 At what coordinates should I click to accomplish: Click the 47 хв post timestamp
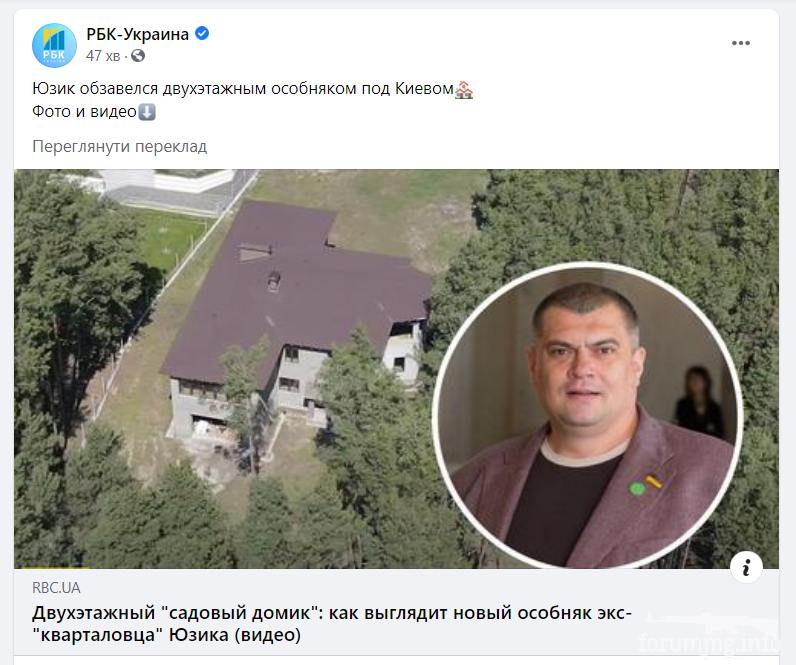(103, 56)
